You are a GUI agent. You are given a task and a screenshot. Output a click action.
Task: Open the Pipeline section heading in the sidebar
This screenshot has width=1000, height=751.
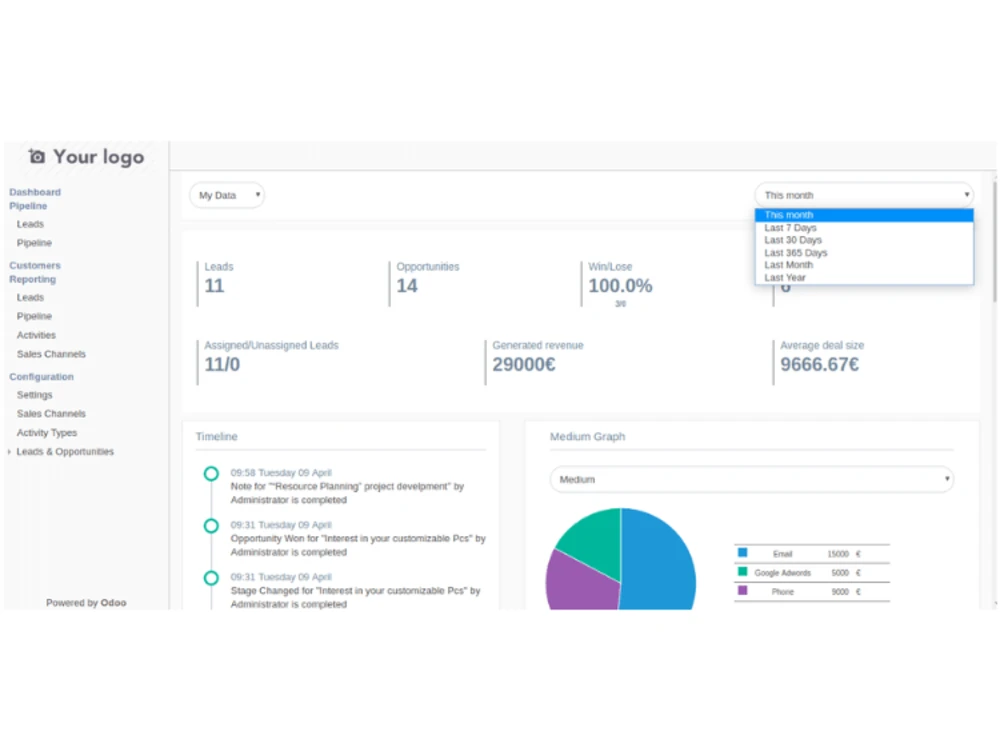(28, 206)
